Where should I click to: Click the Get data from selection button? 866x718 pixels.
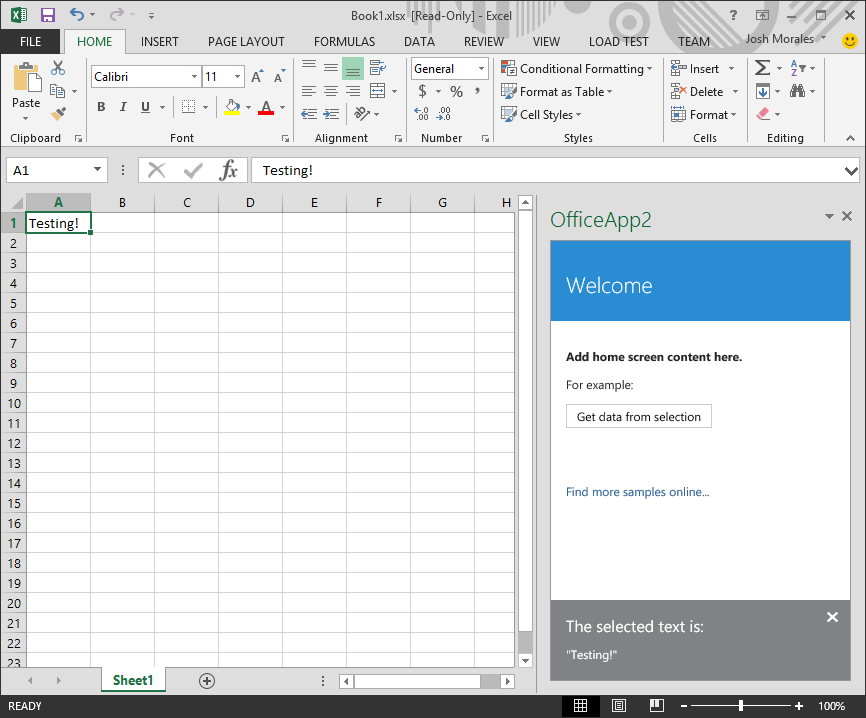click(638, 416)
